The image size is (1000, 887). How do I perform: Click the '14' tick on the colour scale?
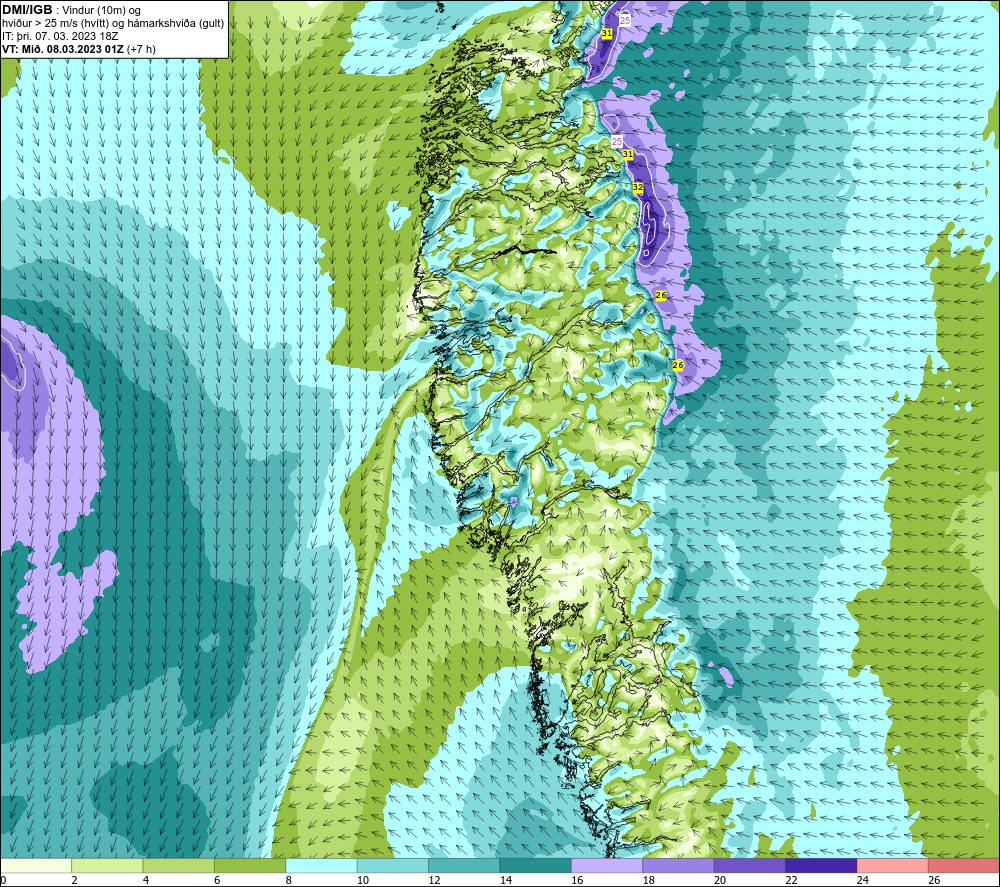coord(506,880)
